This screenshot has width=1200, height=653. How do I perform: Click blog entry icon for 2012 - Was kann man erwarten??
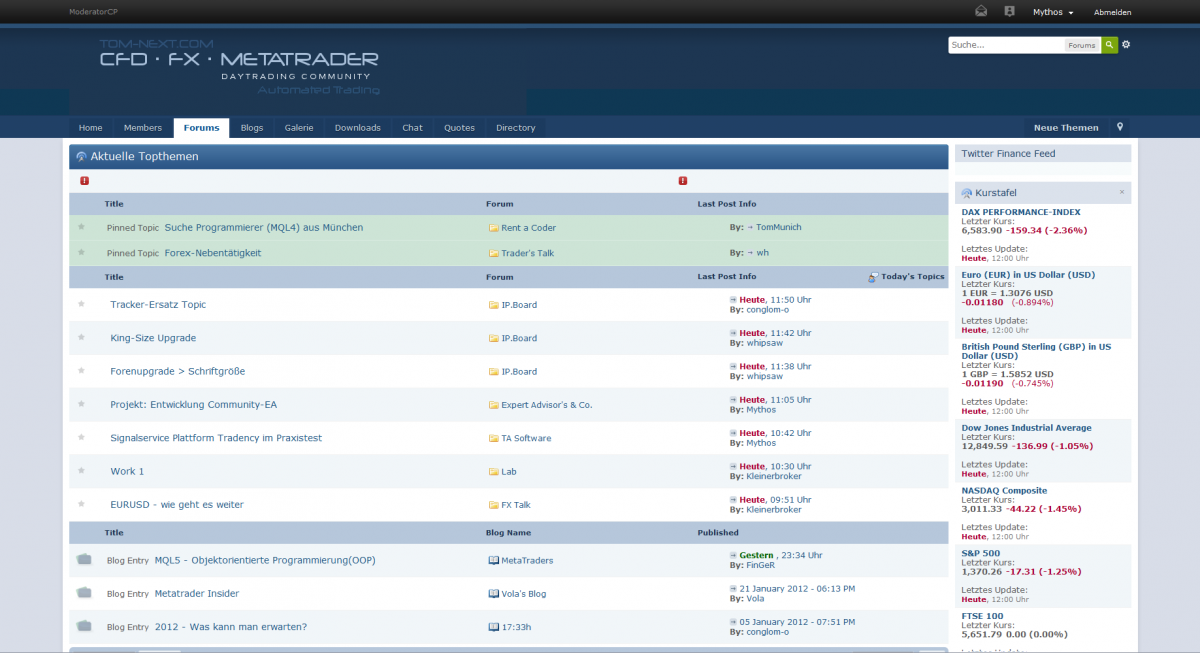(84, 627)
